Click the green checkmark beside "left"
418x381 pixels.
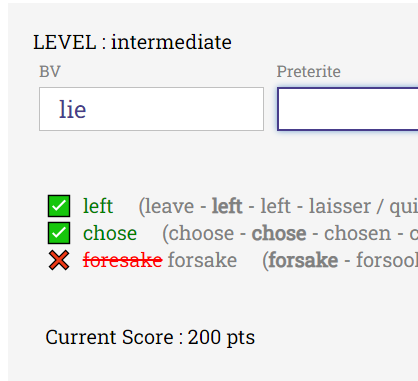point(59,206)
